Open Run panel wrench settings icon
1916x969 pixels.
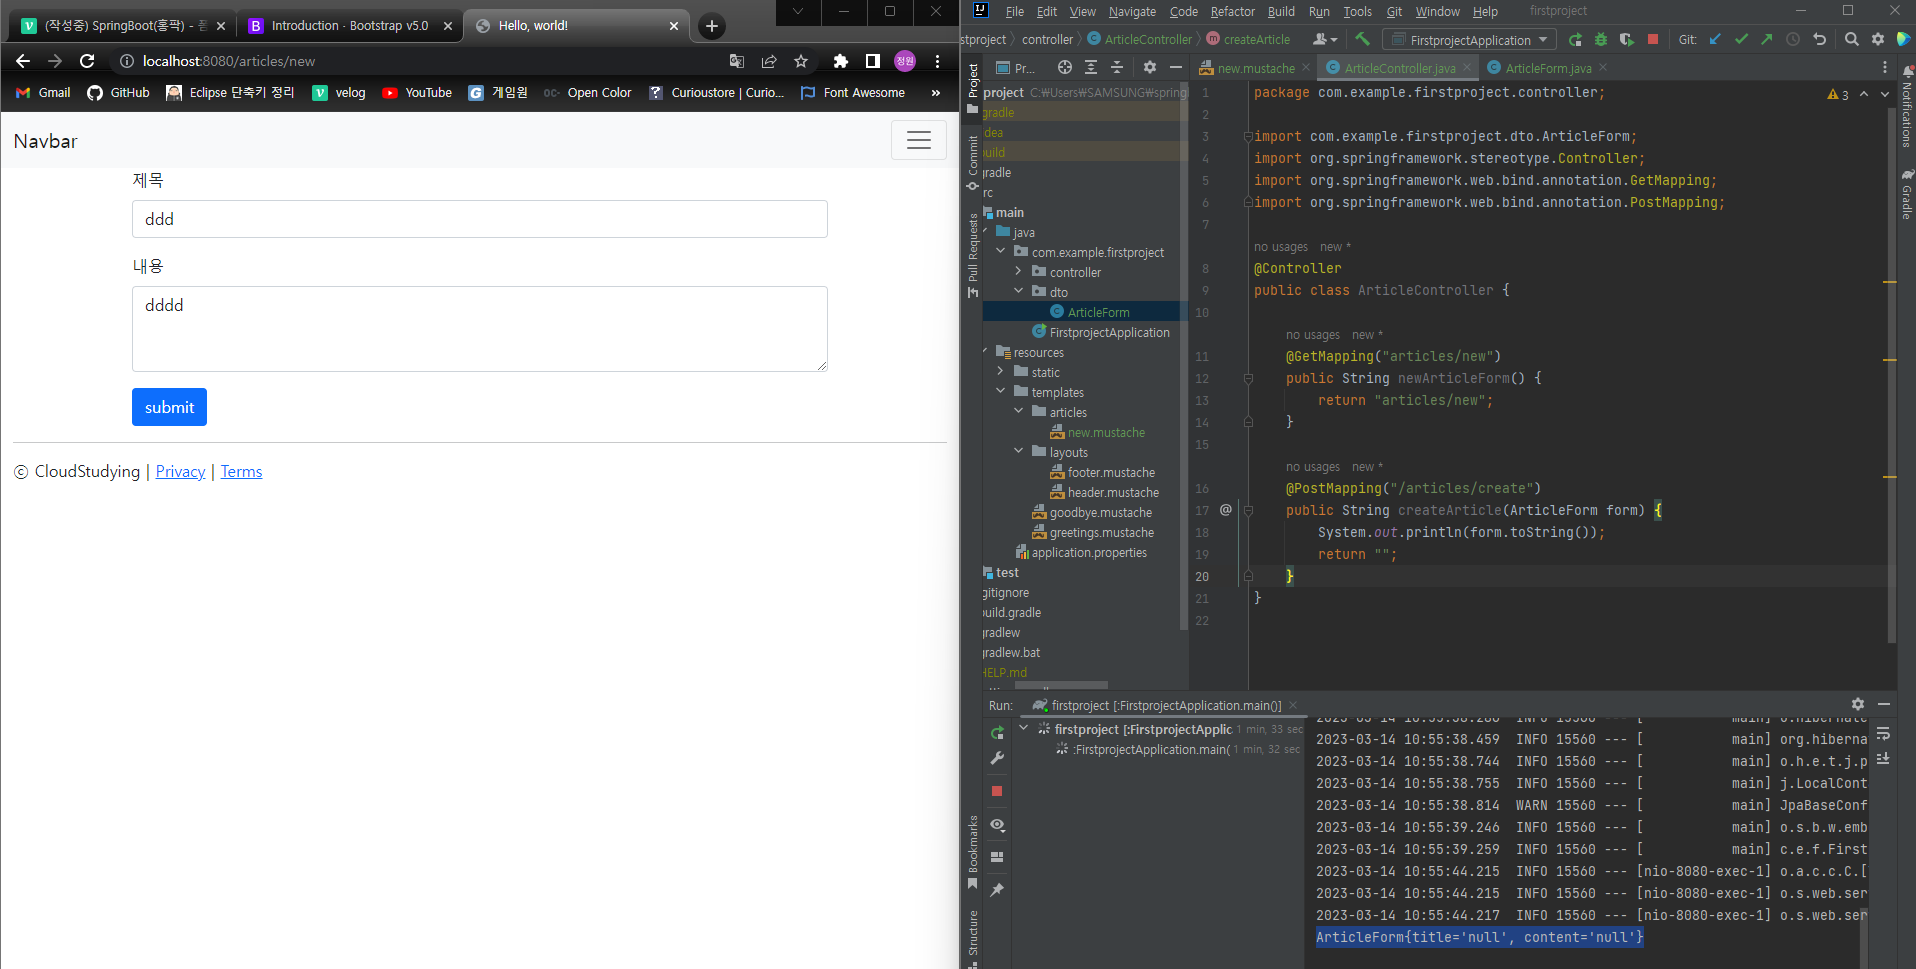click(997, 758)
